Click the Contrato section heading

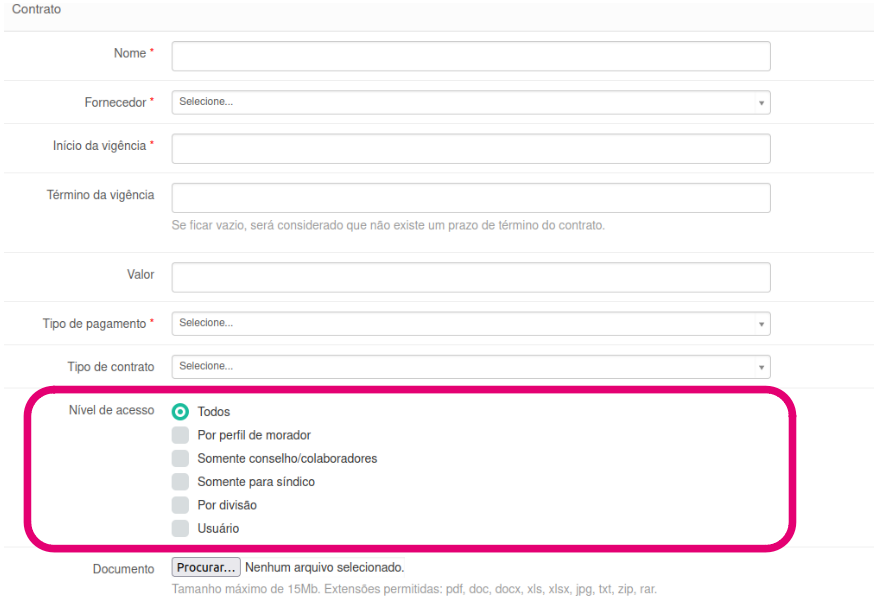point(37,9)
